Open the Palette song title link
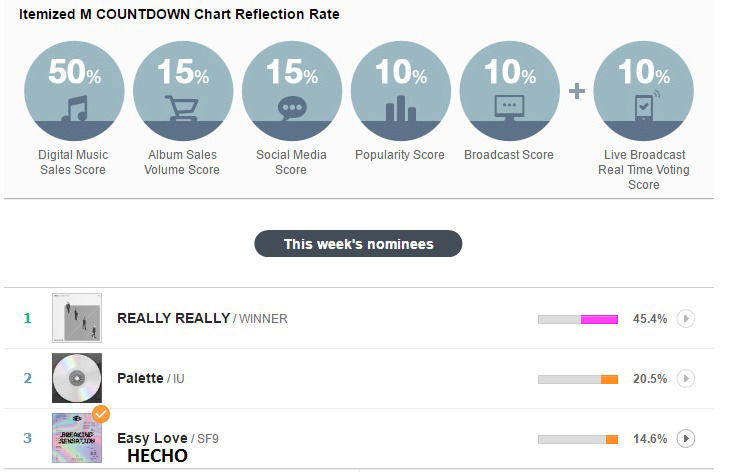 coord(140,378)
